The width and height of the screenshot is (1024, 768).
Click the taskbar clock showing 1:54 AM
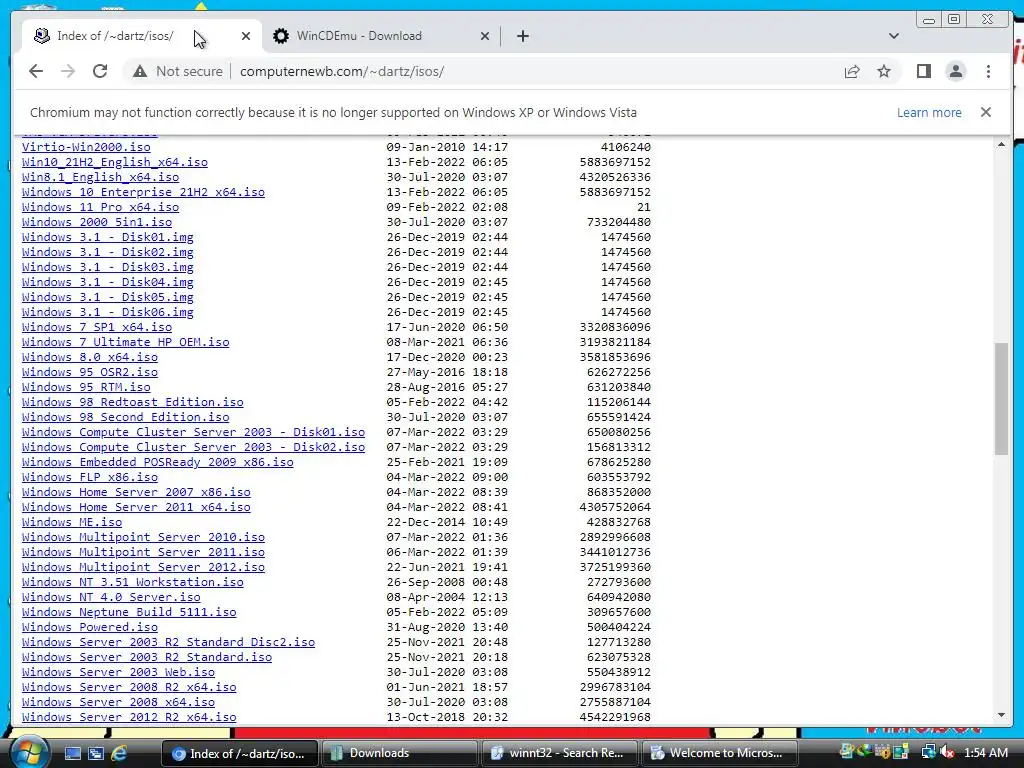[985, 753]
